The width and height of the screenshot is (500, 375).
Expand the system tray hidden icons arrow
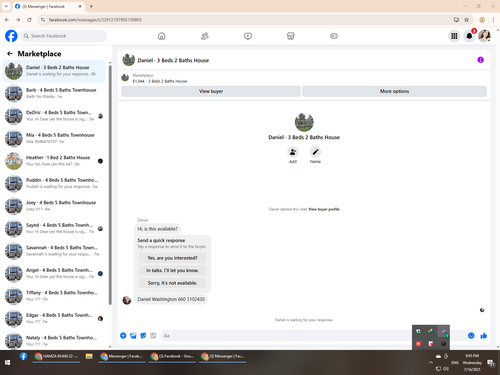pyautogui.click(x=431, y=362)
